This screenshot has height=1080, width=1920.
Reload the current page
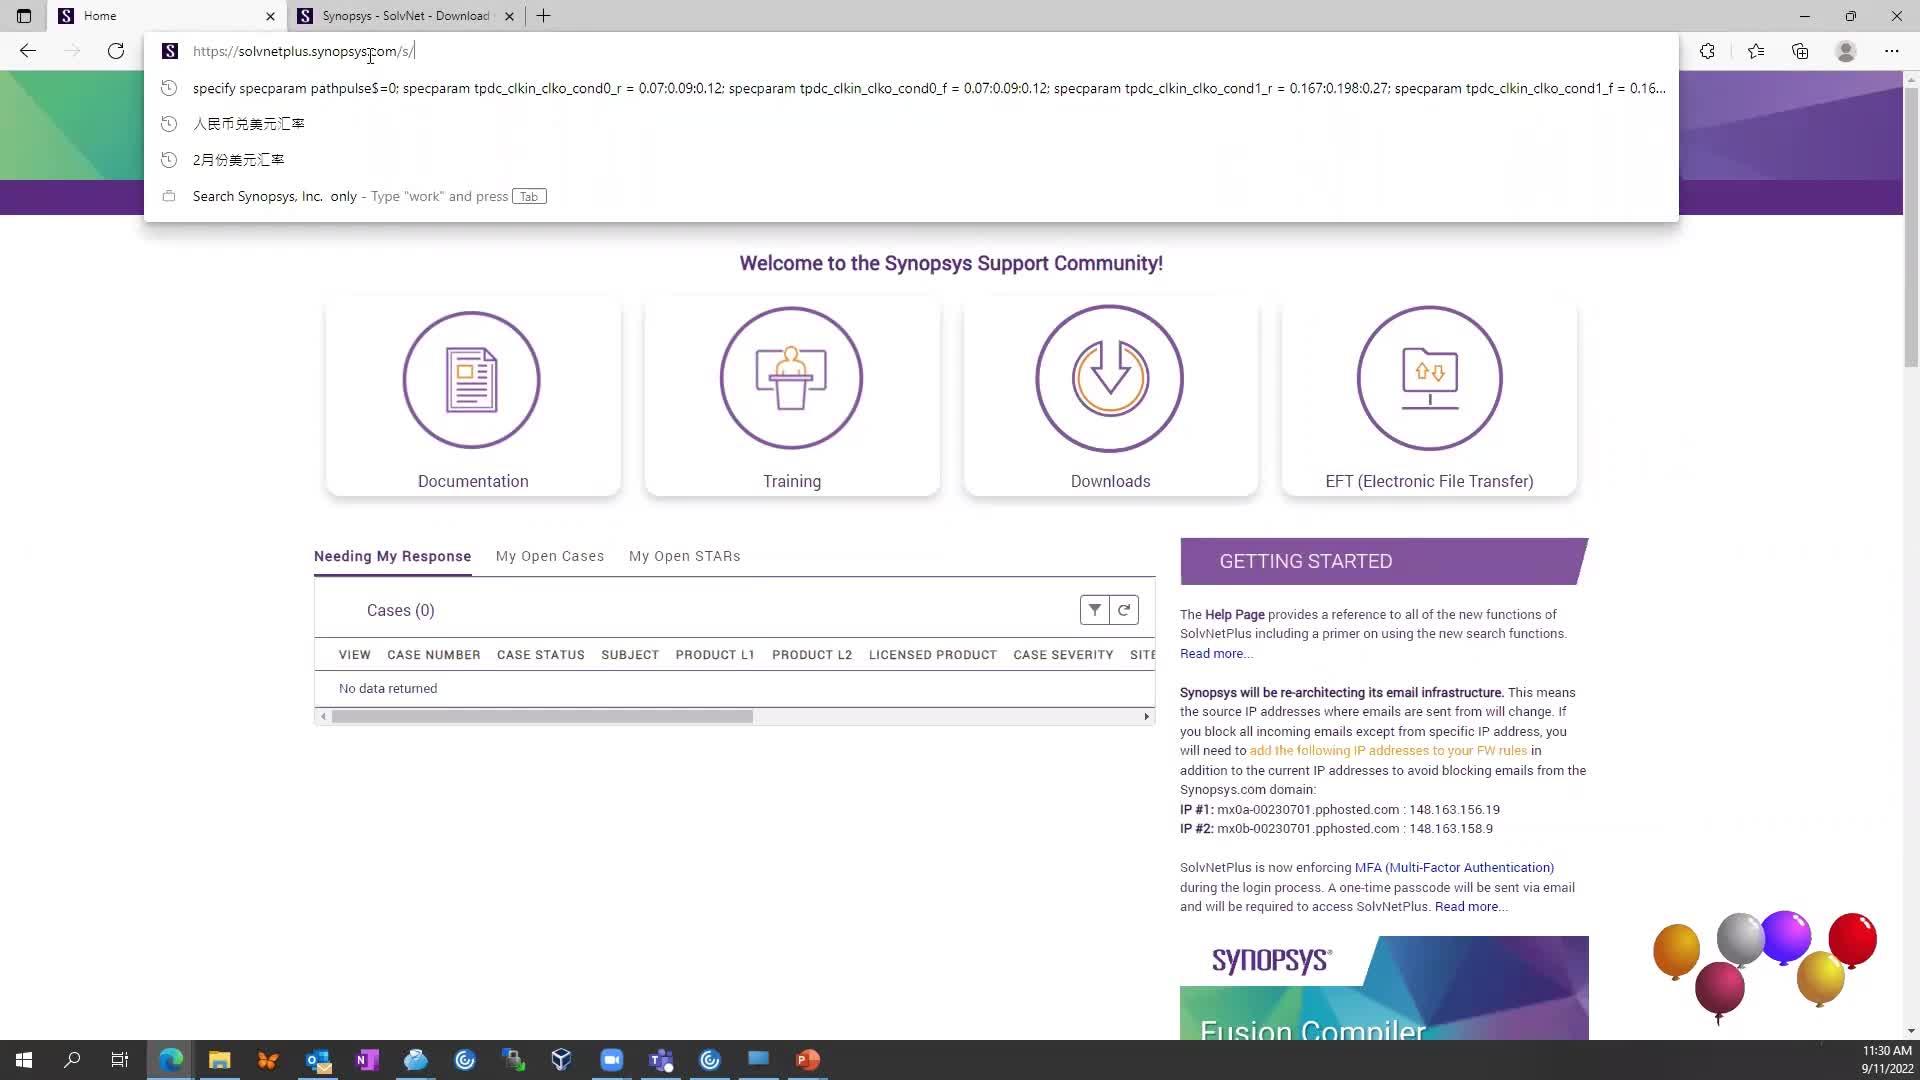click(x=116, y=51)
